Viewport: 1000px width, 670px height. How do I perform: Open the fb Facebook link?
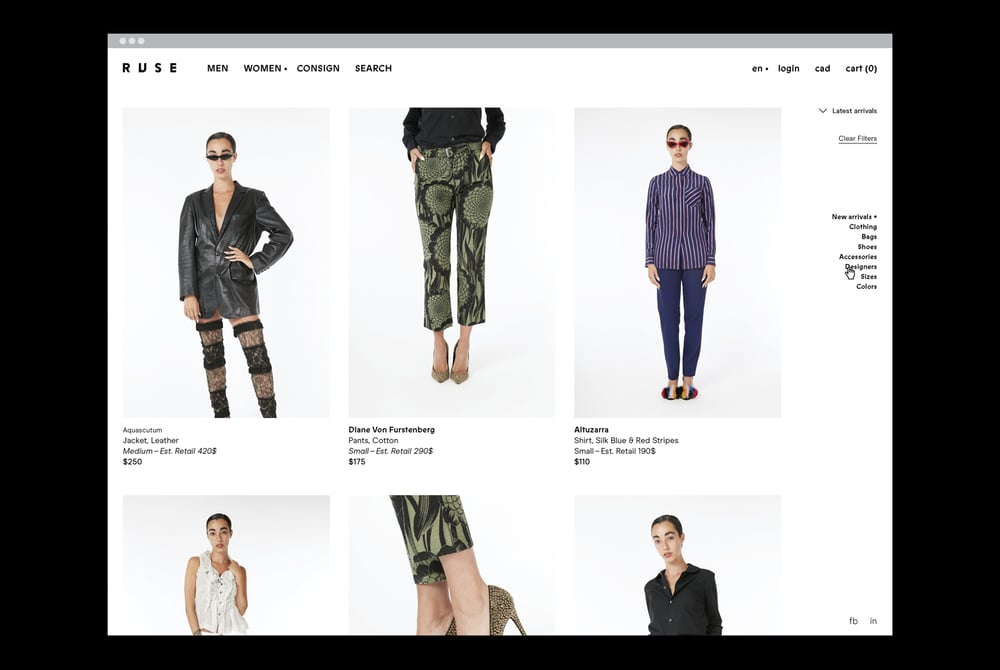[x=853, y=621]
